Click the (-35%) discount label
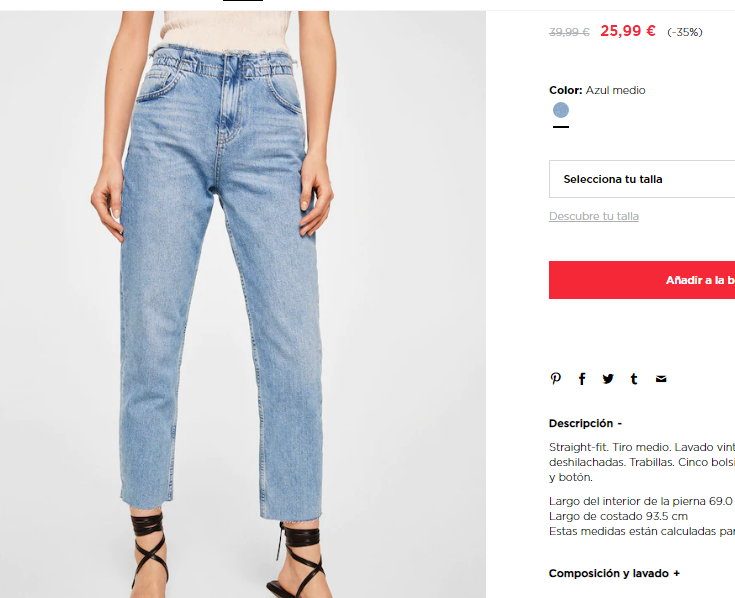 point(685,32)
